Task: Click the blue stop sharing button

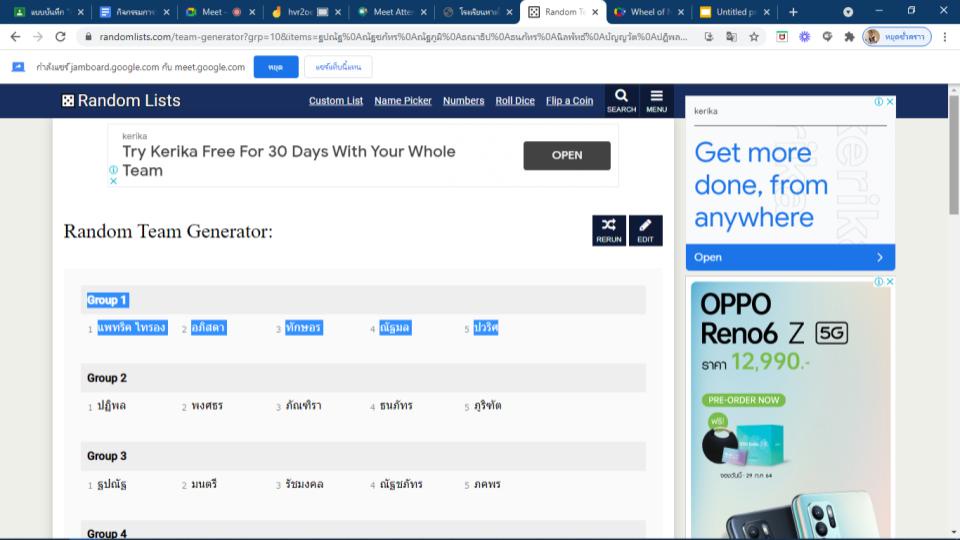Action: (x=275, y=67)
